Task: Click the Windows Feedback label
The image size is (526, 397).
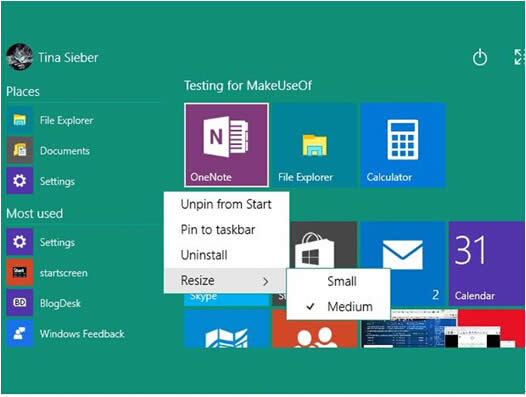Action: coord(82,334)
